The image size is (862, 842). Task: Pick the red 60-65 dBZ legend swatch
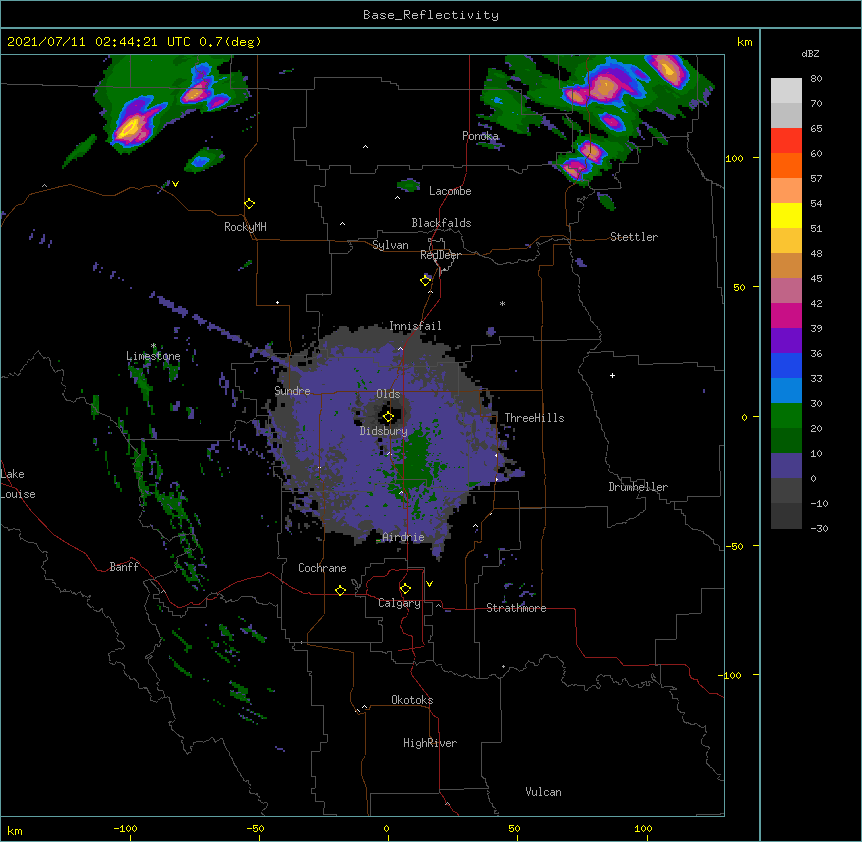tap(786, 140)
